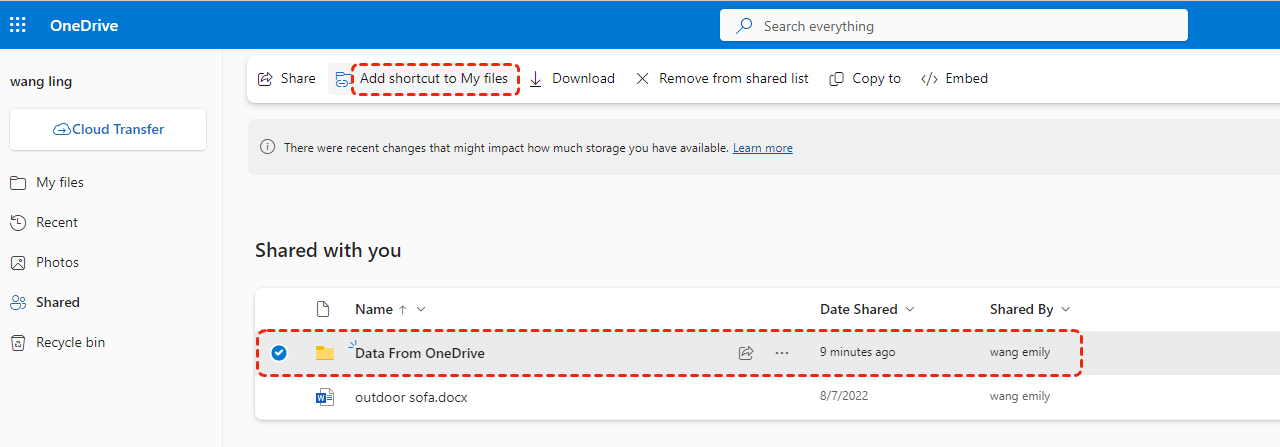This screenshot has height=447, width=1280.
Task: Click Add shortcut to My files
Action: (x=434, y=79)
